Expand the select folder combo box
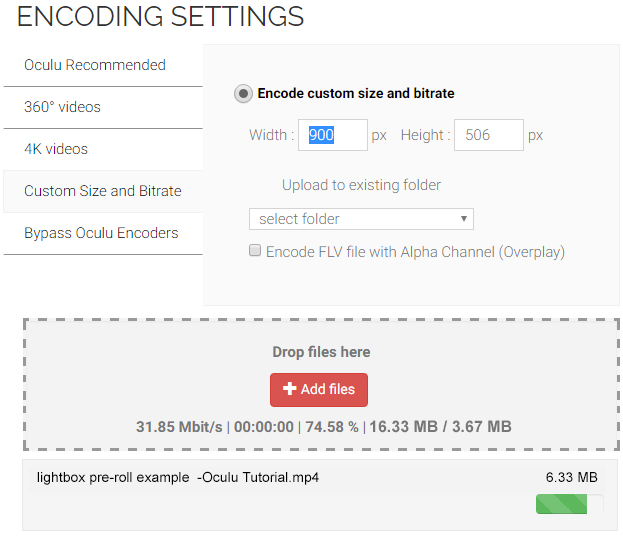This screenshot has height=537, width=623. coord(361,219)
